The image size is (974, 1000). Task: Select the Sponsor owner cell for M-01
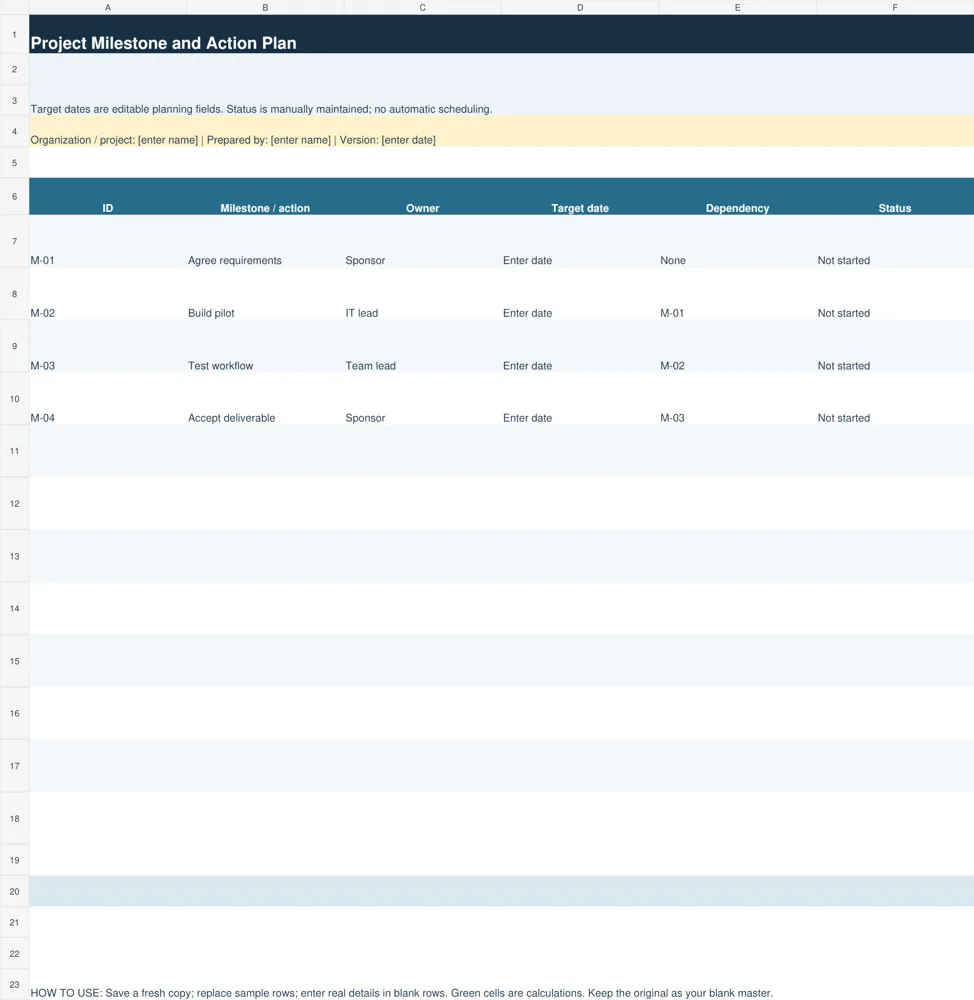[x=423, y=242]
